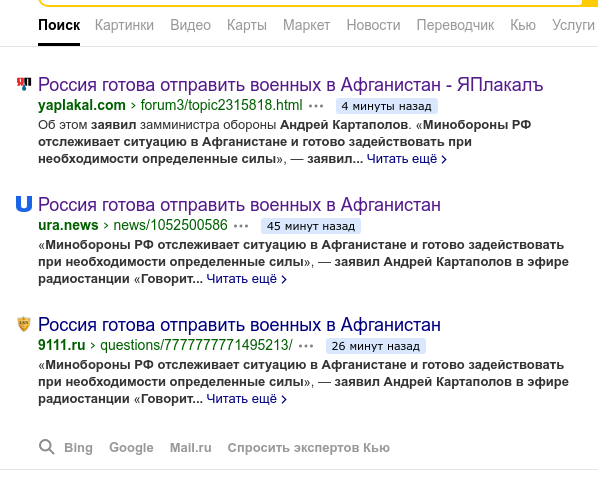Click the ura.news domain link
Screen dimensions: 598x481
[68, 225]
